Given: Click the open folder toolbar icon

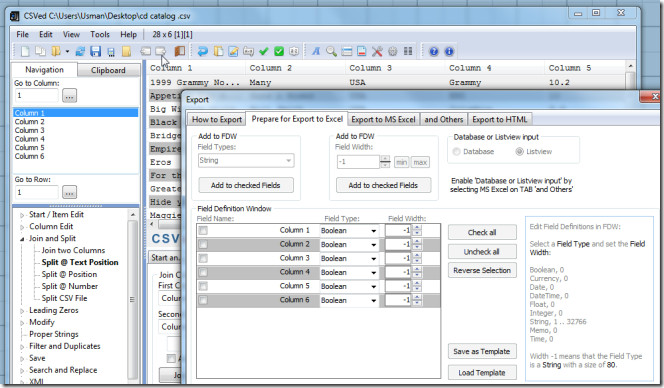Looking at the screenshot, I should pos(56,51).
